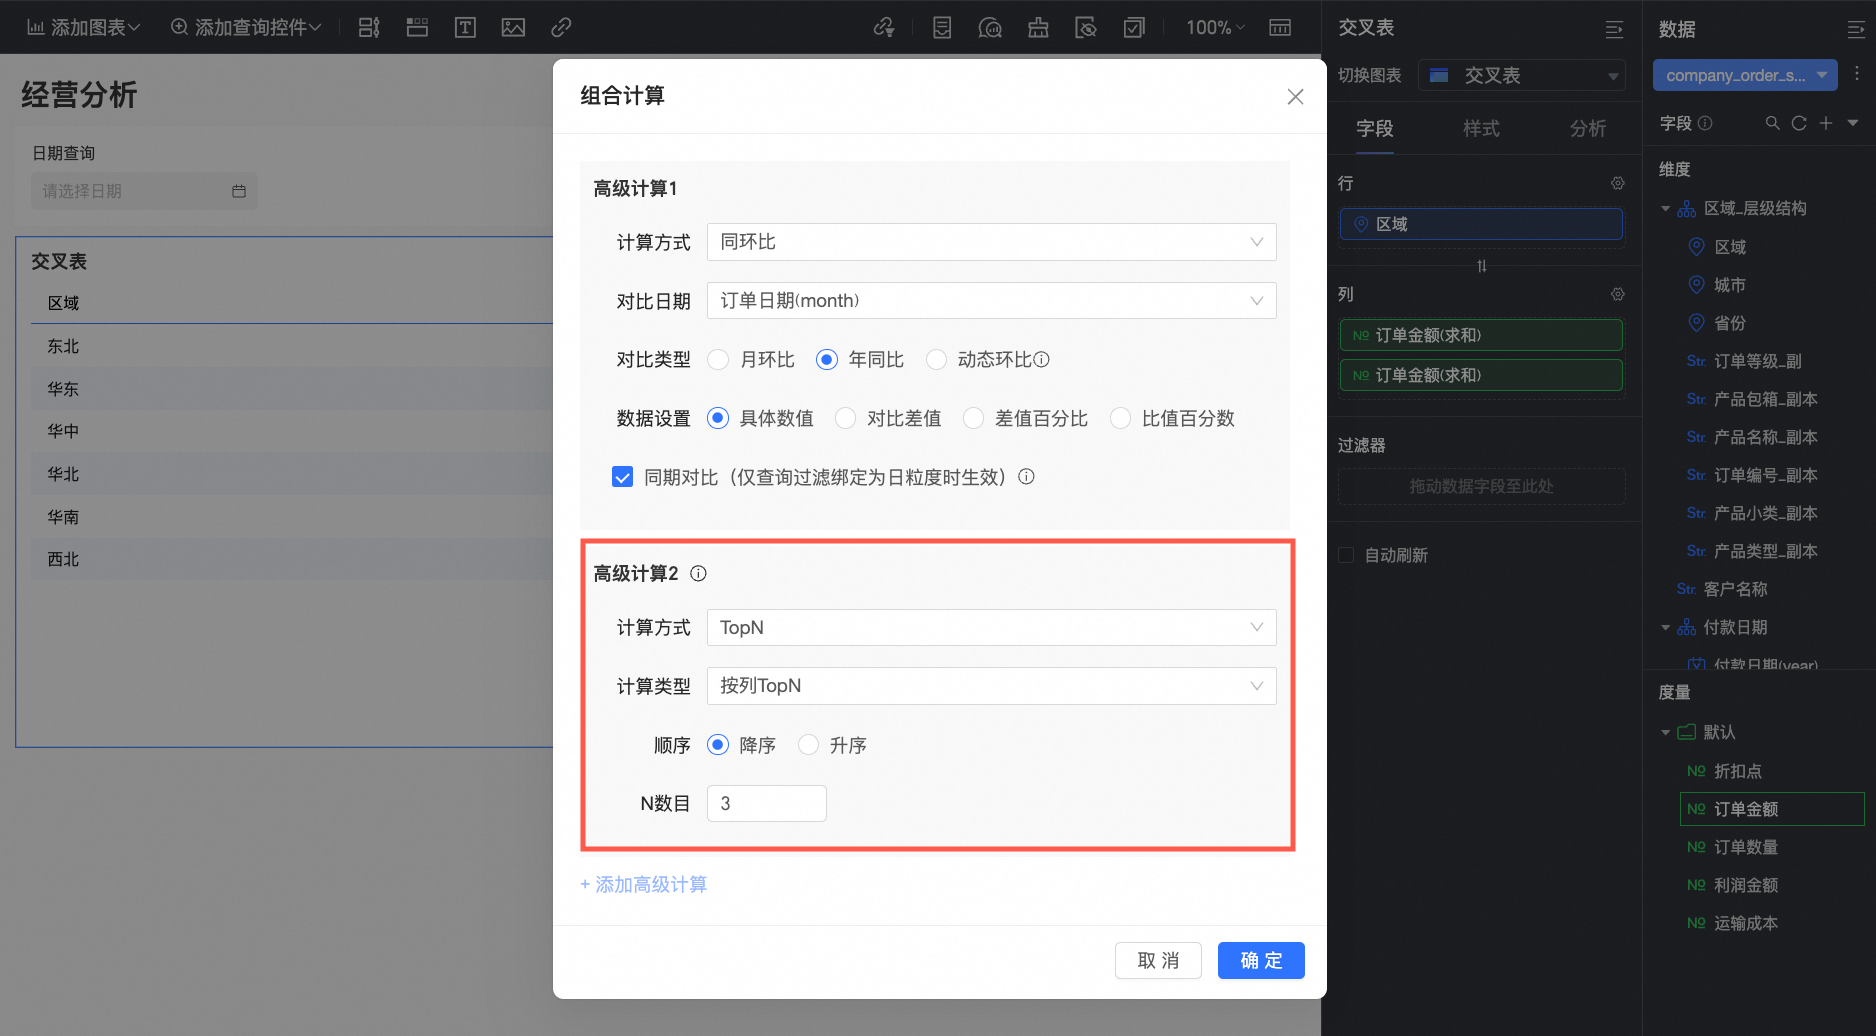
Task: Uncheck the 同期对比 checkbox
Action: (x=622, y=477)
